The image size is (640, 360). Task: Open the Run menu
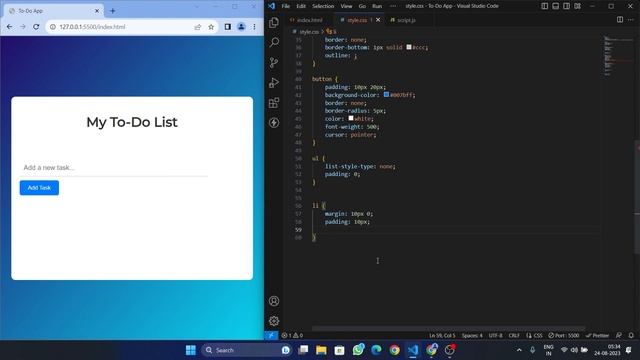pyautogui.click(x=377, y=6)
